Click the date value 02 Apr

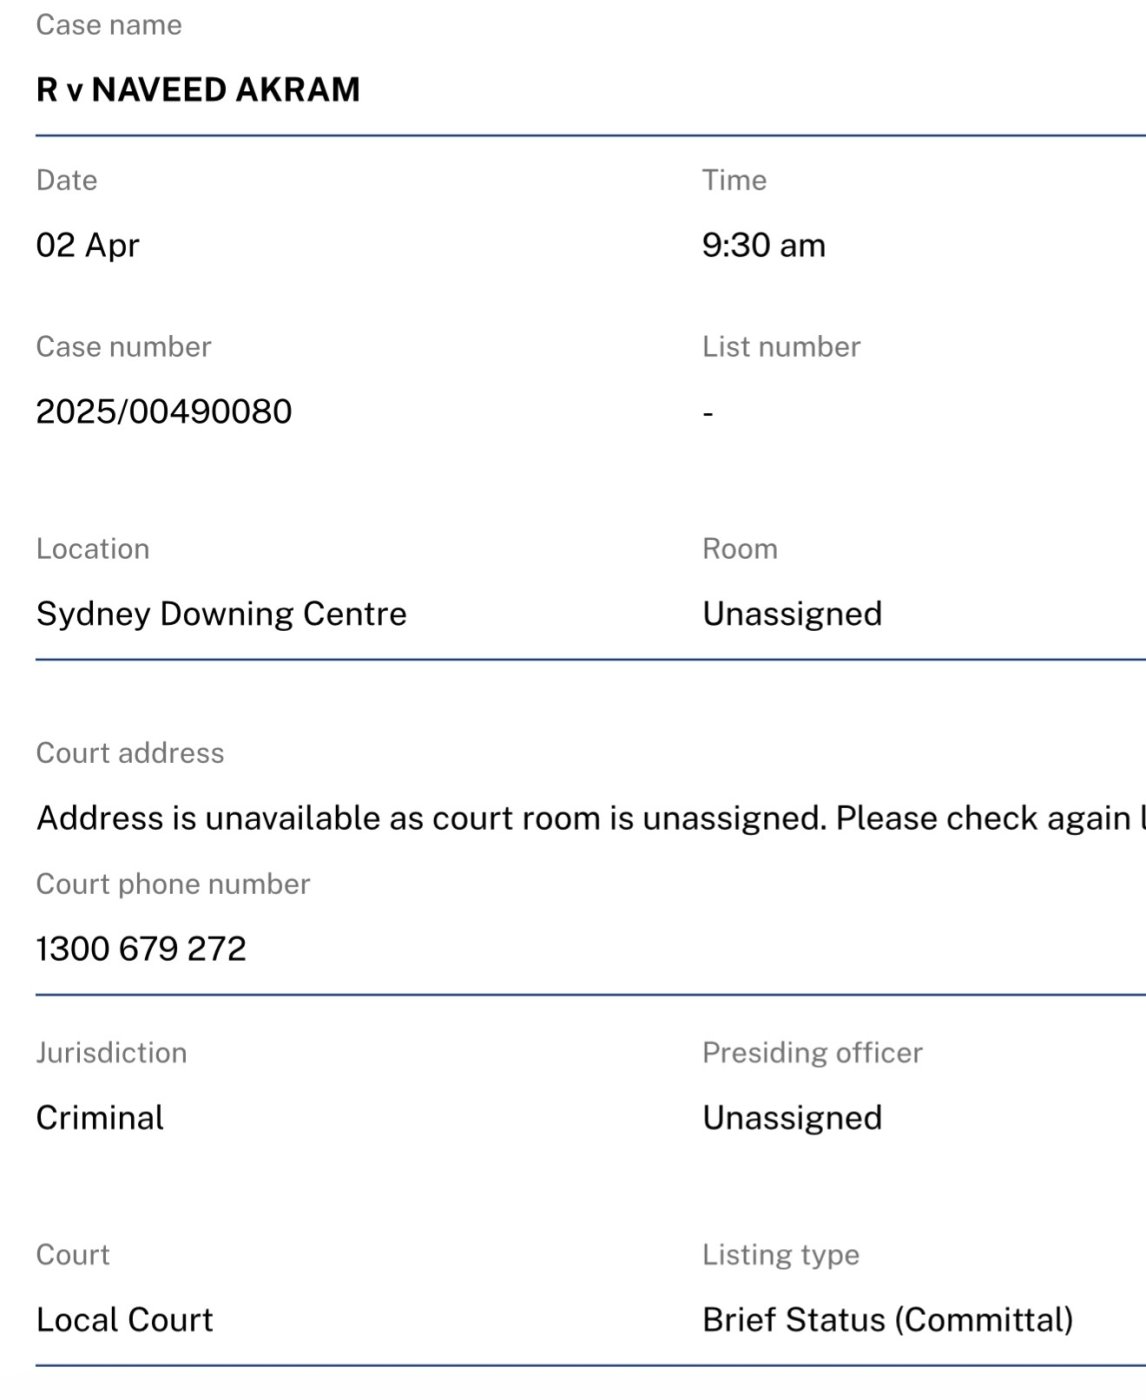click(x=88, y=245)
